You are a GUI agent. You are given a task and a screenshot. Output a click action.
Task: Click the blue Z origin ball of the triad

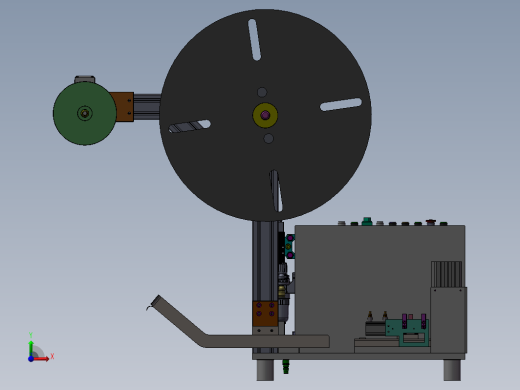tap(31, 359)
